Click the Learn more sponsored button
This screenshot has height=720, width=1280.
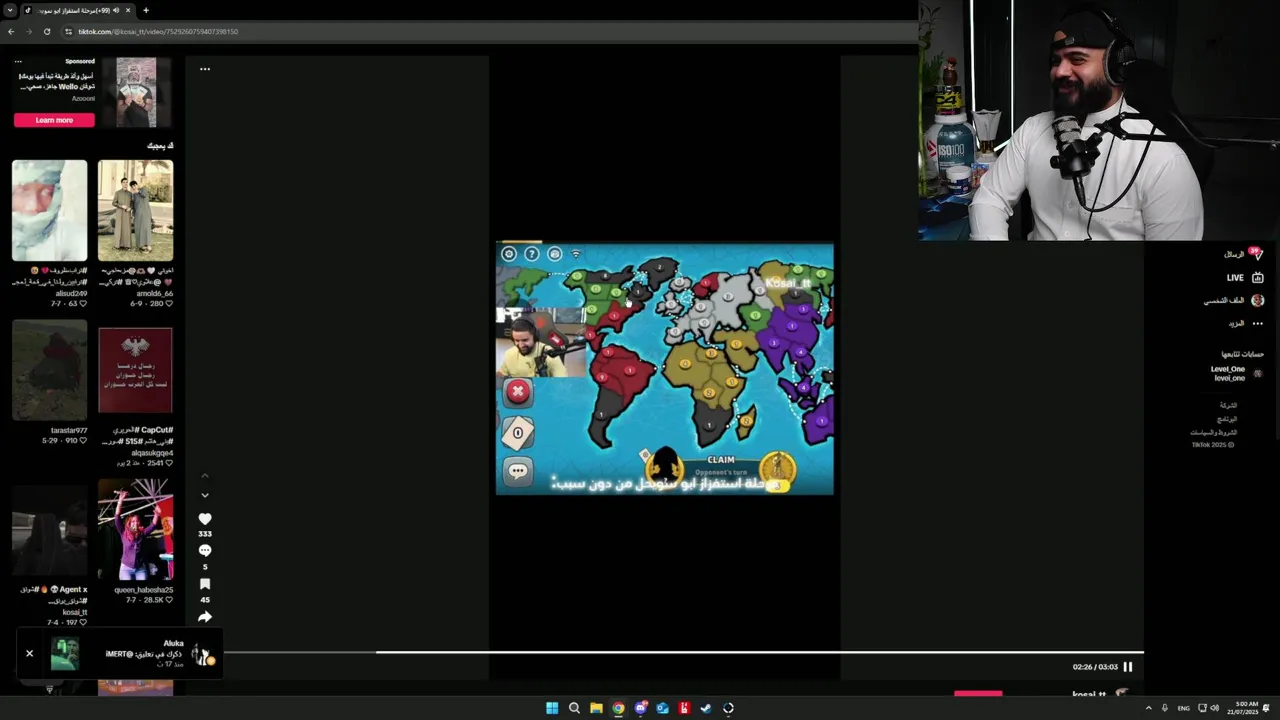pyautogui.click(x=54, y=120)
